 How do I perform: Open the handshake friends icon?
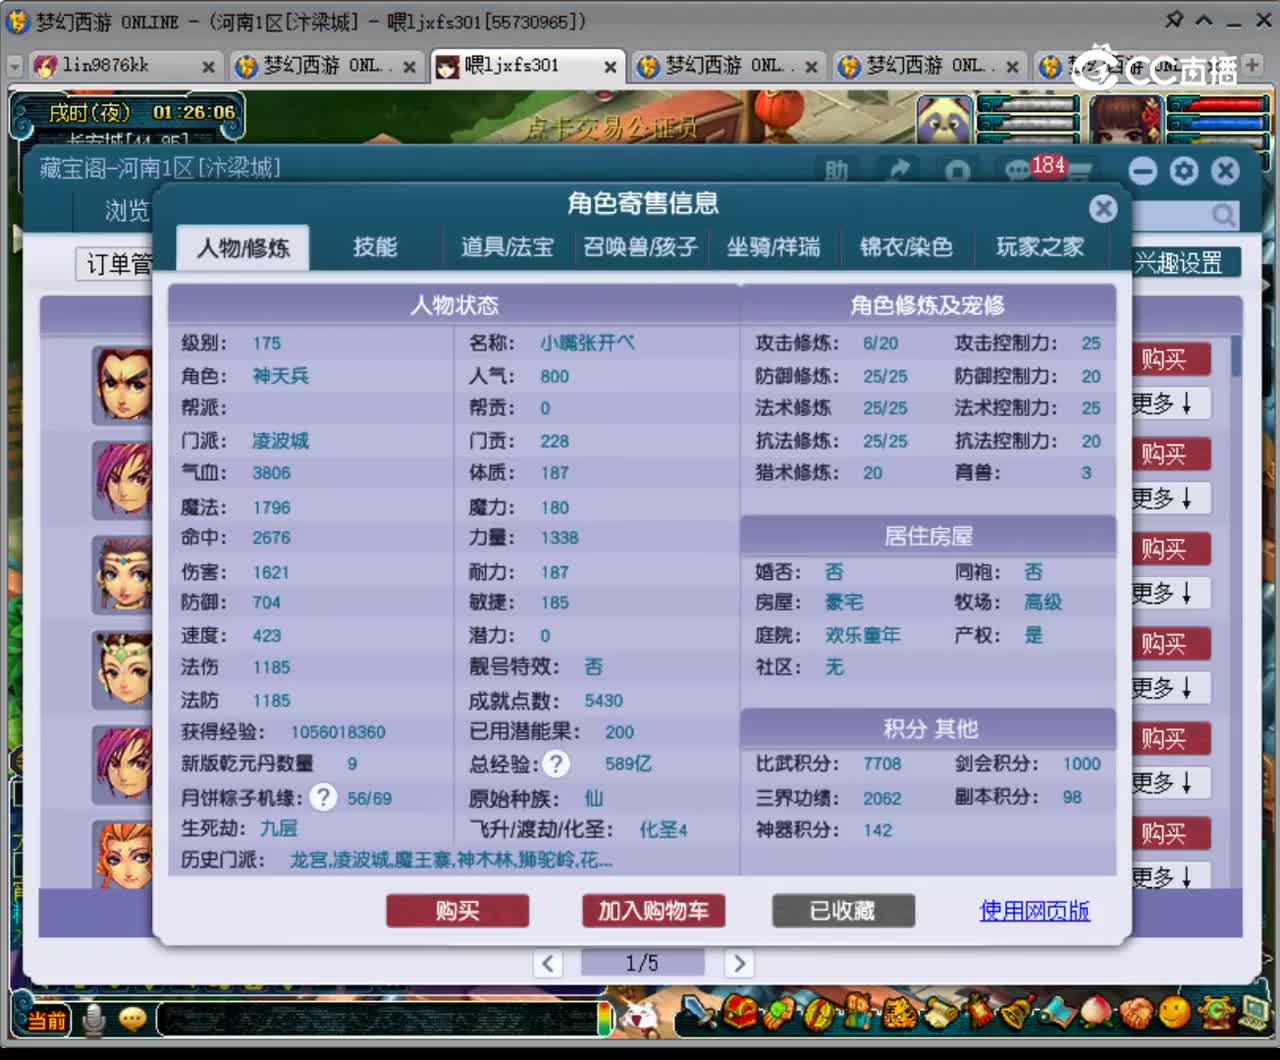(x=1136, y=1012)
